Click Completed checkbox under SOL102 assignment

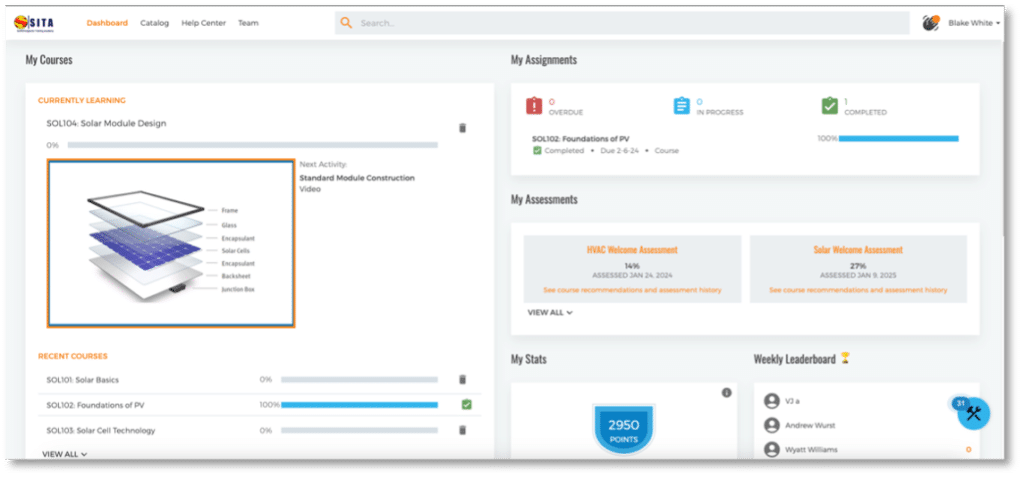pos(537,151)
